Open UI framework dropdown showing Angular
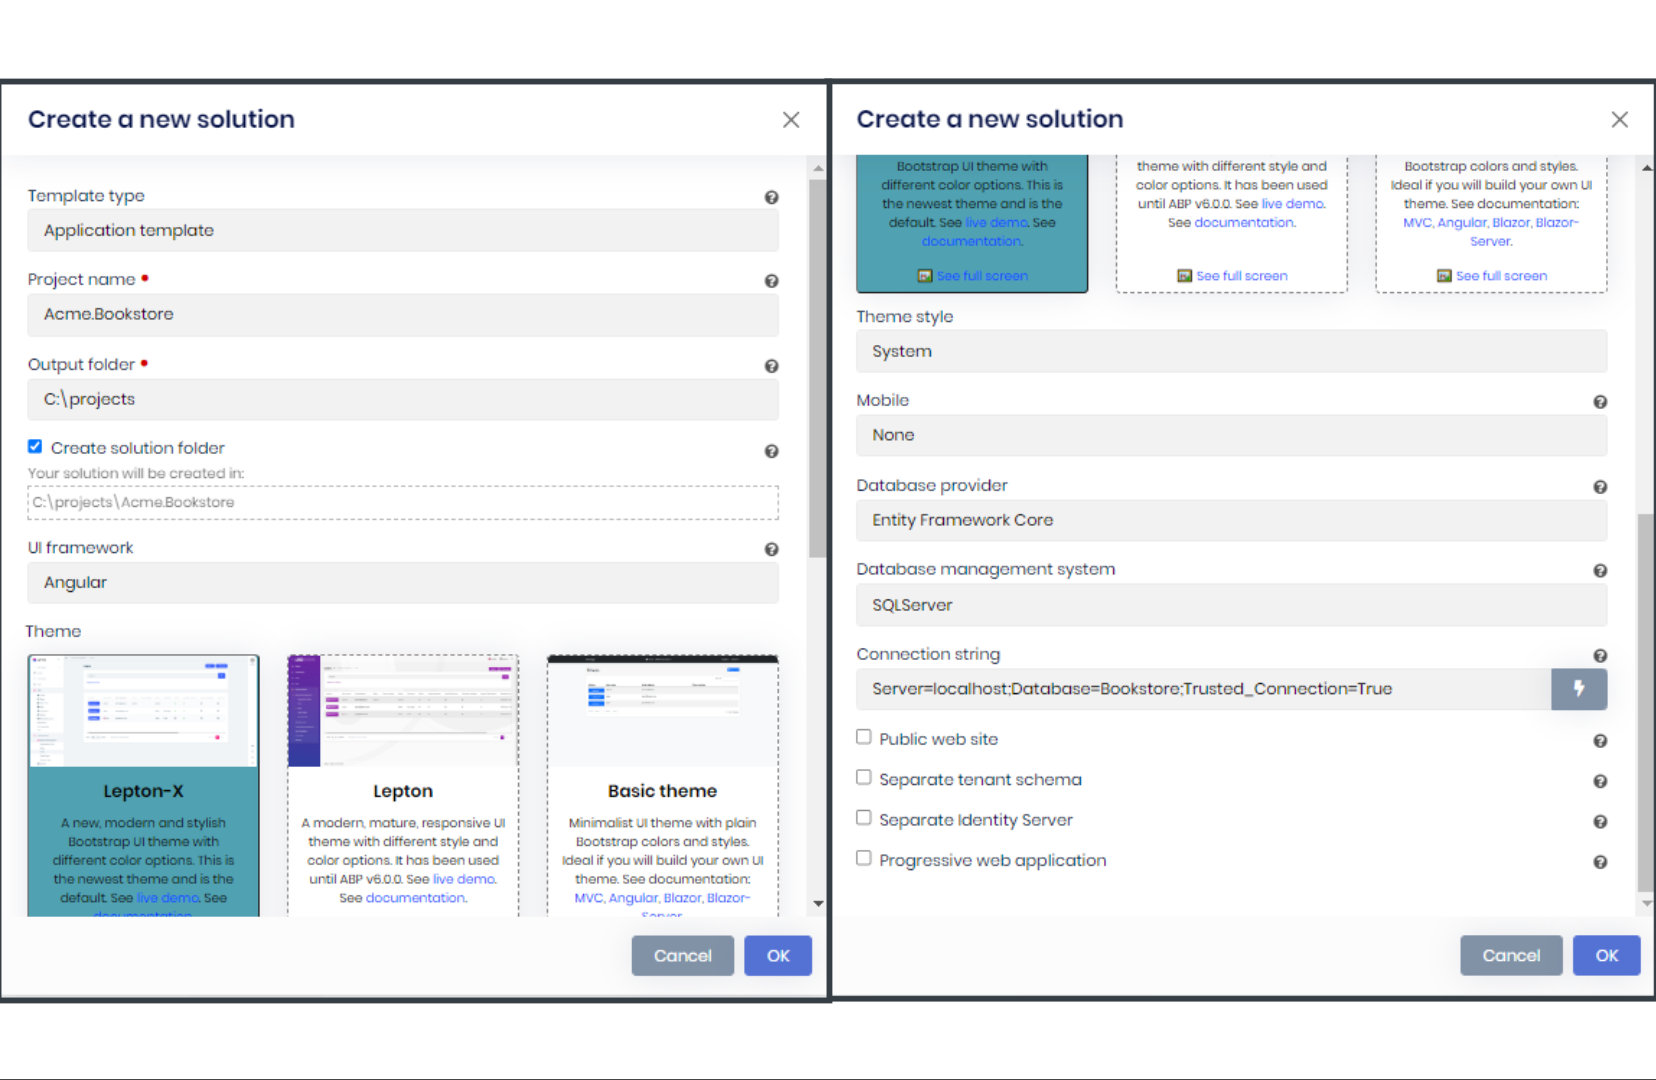The image size is (1656, 1080). coord(403,582)
